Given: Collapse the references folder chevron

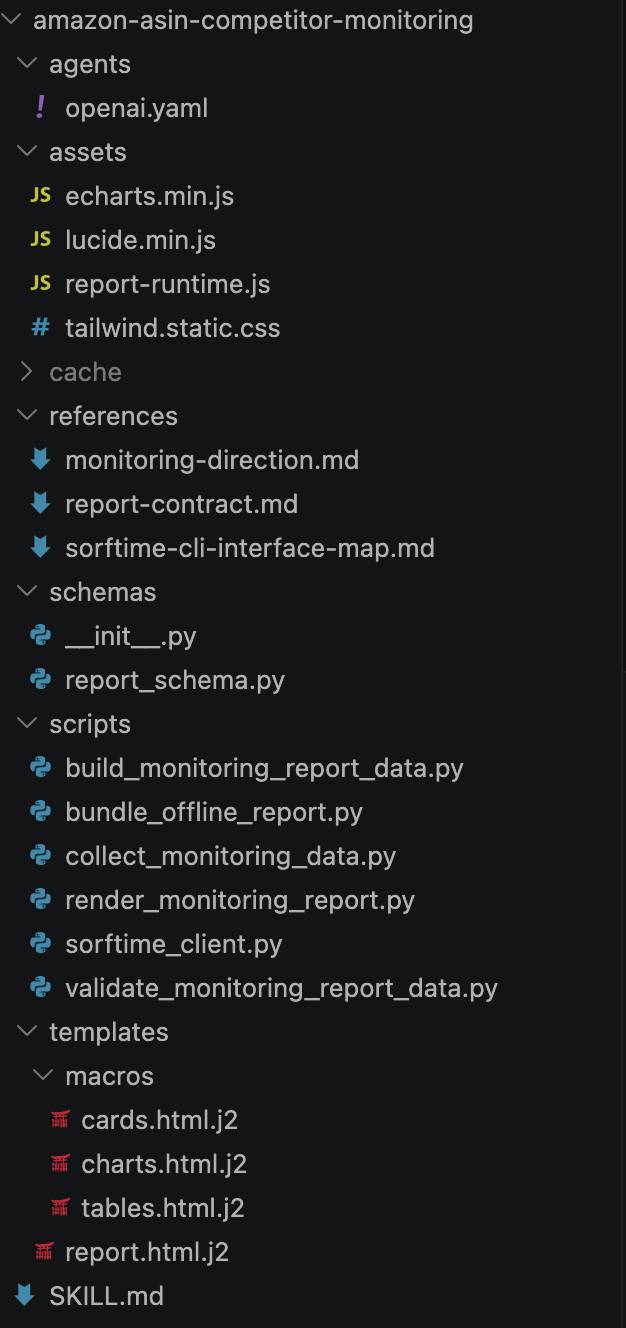Looking at the screenshot, I should [27, 416].
